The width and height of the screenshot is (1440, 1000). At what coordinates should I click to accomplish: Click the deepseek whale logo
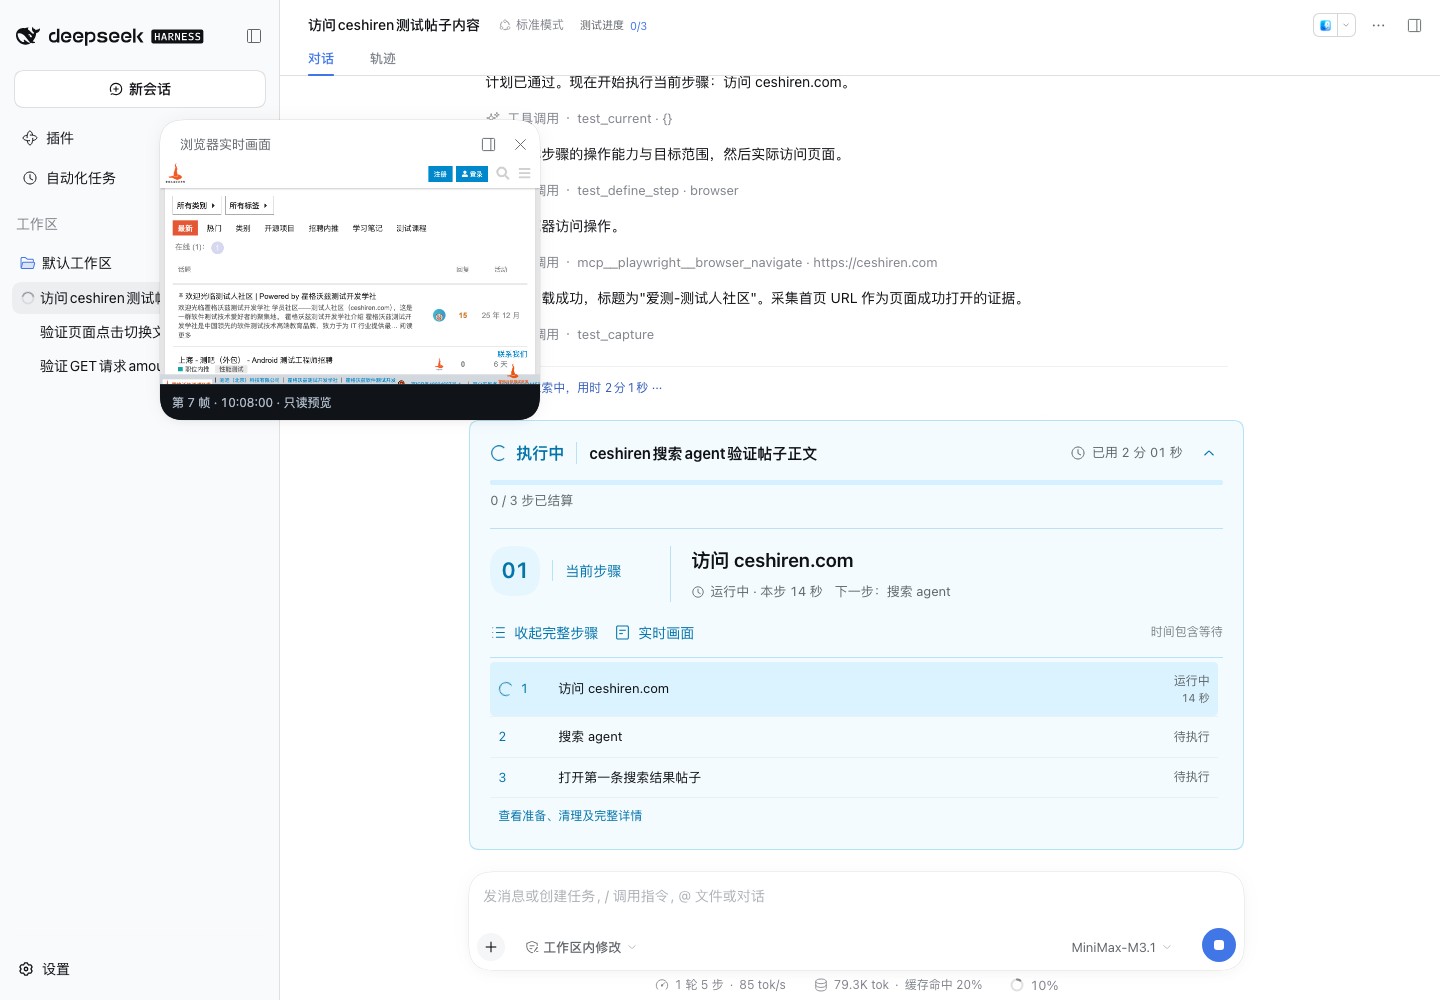point(28,36)
